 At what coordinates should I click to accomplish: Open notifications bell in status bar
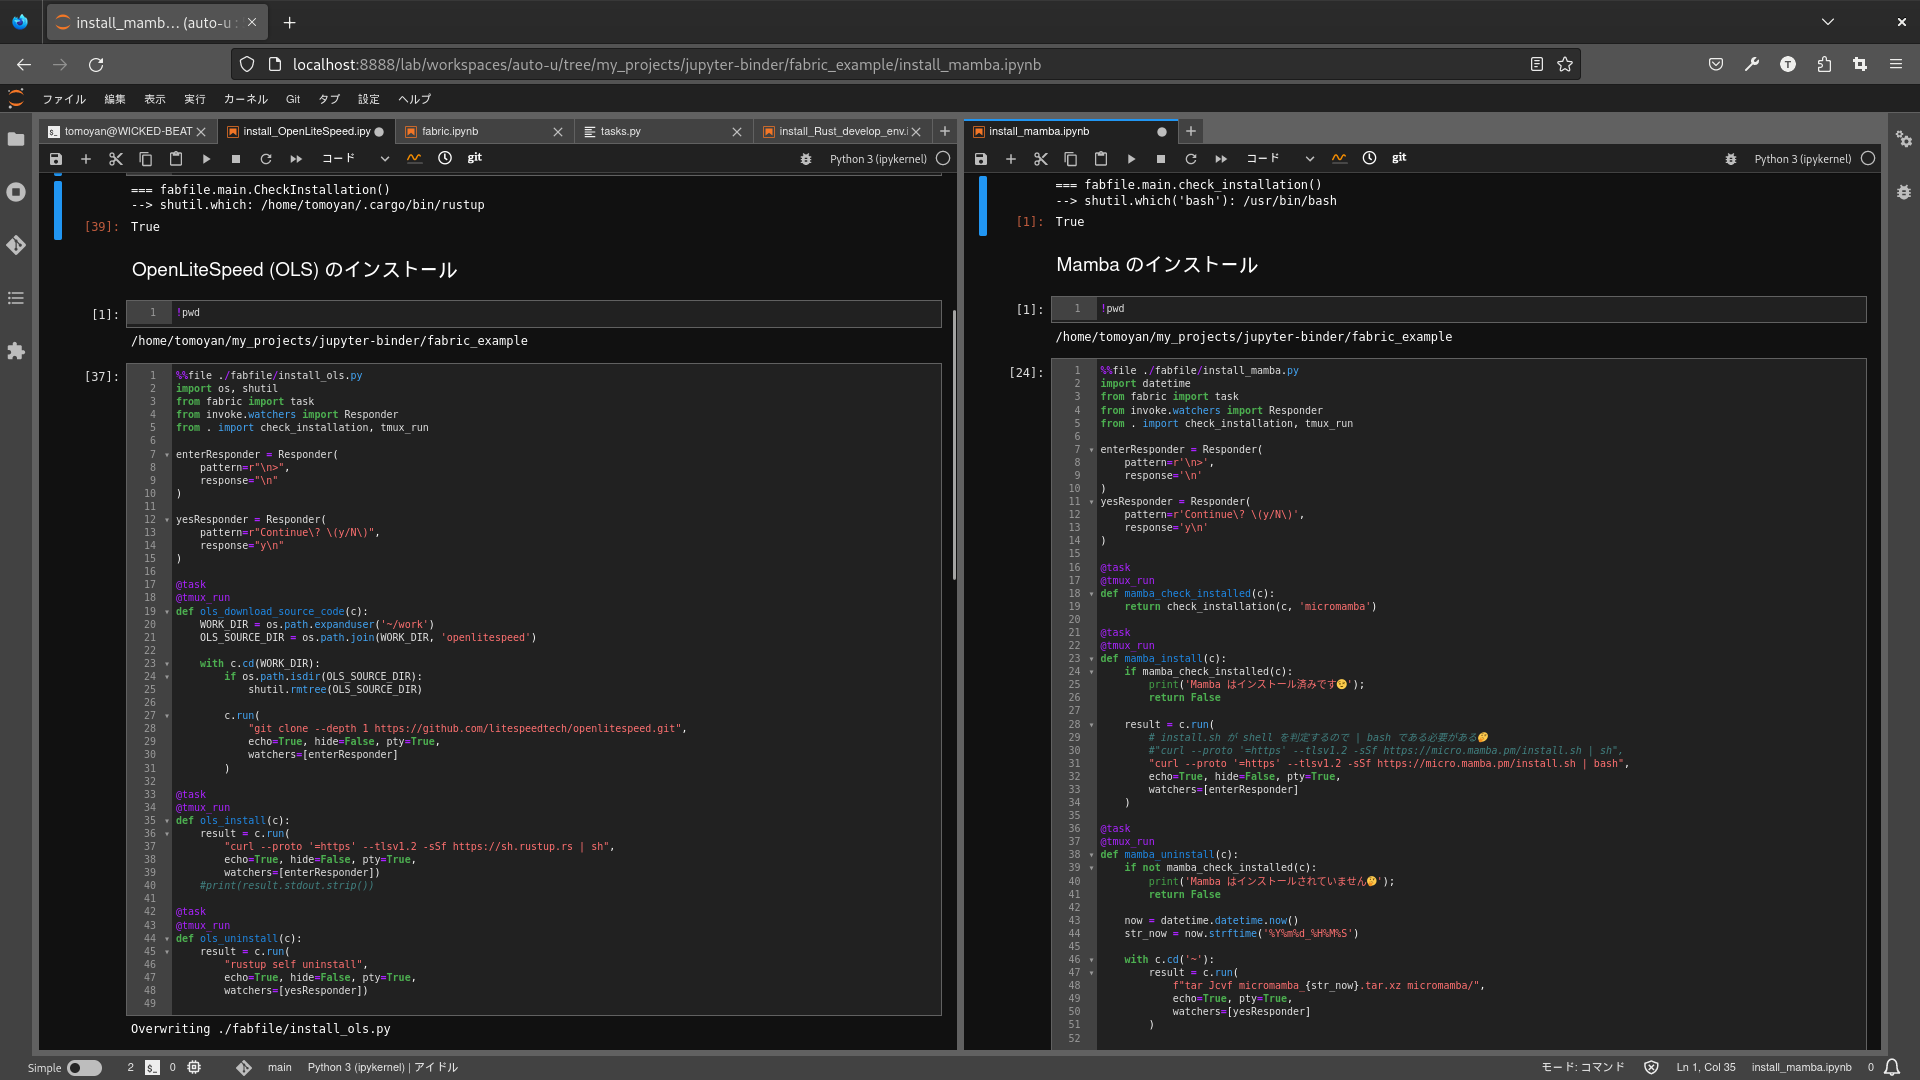point(1892,1068)
